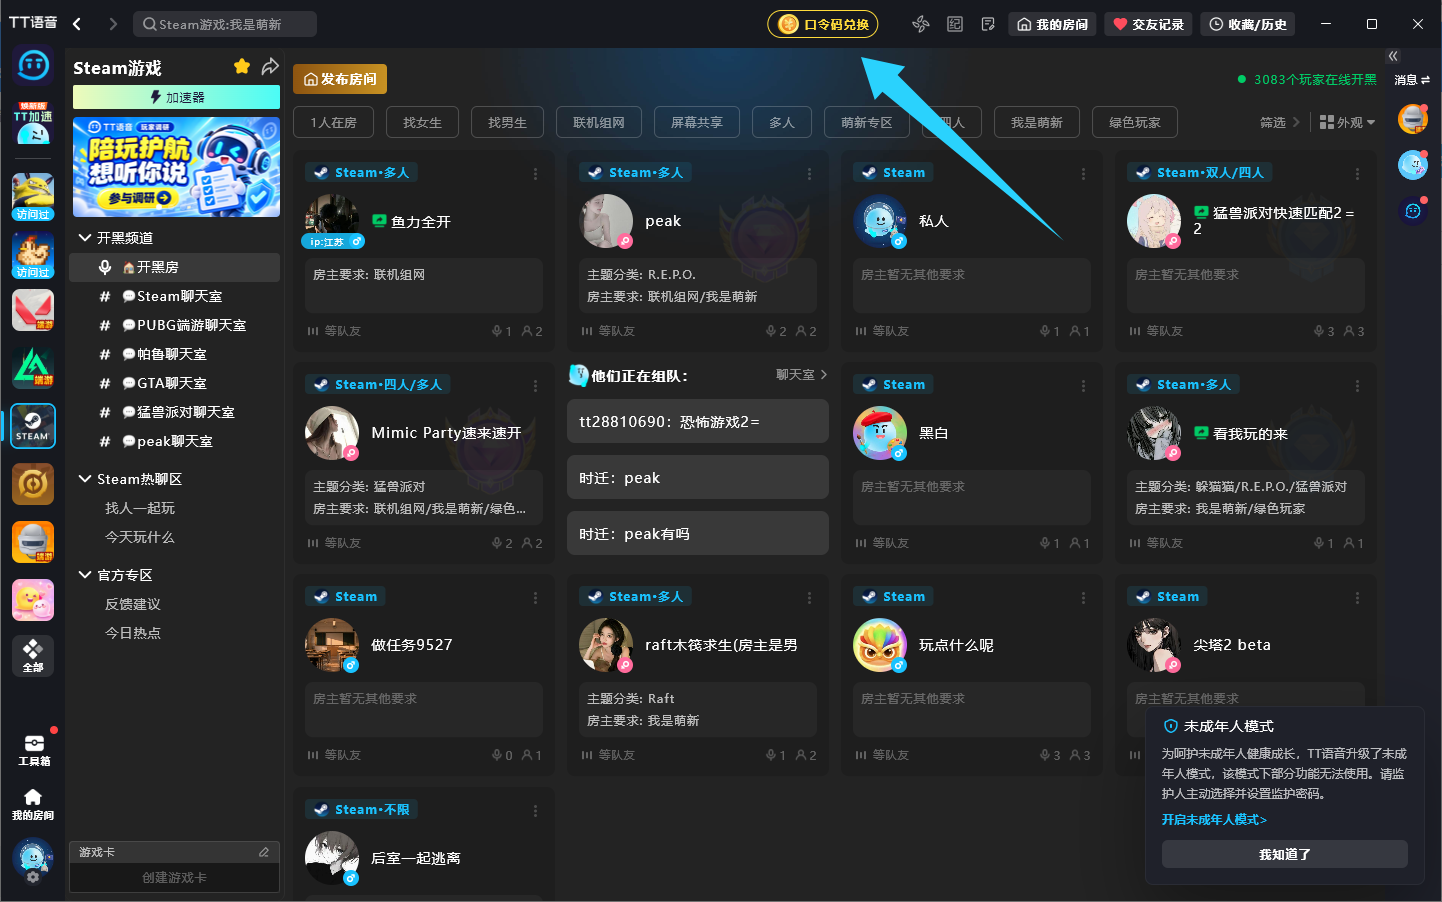Open the TT加速 sidebar icon
This screenshot has height=902, width=1442.
(33, 122)
